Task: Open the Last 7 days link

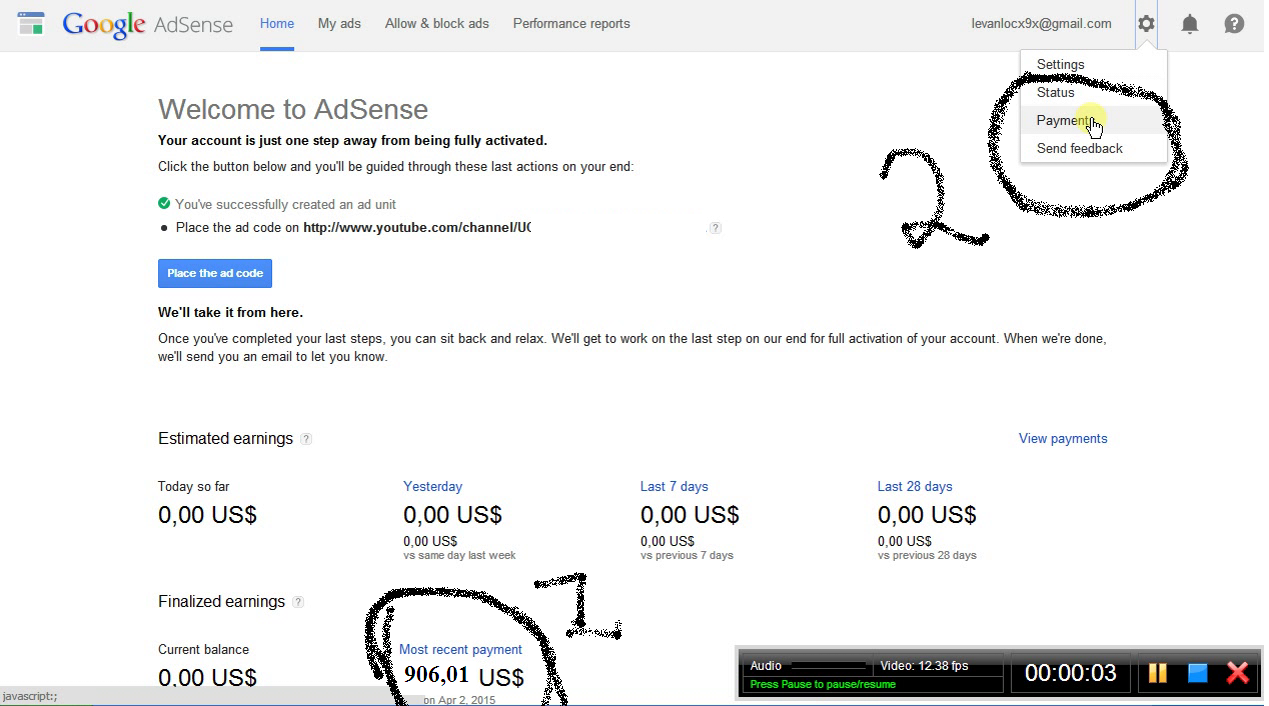Action: [674, 487]
